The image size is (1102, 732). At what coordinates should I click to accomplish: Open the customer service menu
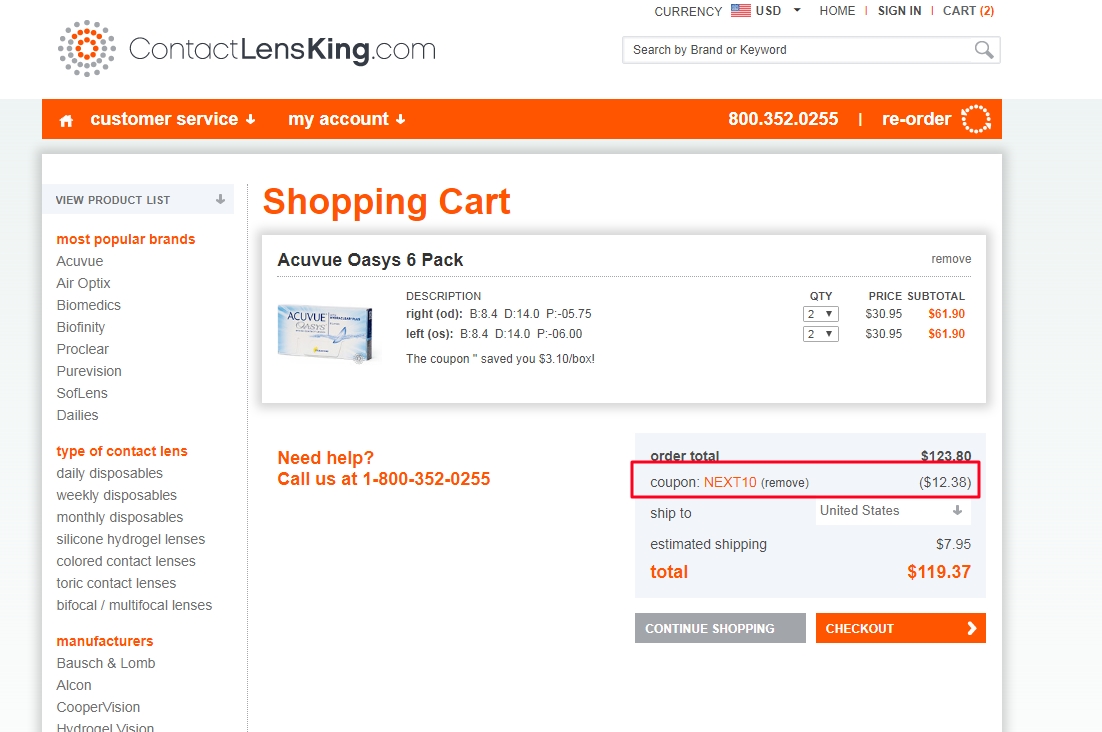(x=172, y=119)
